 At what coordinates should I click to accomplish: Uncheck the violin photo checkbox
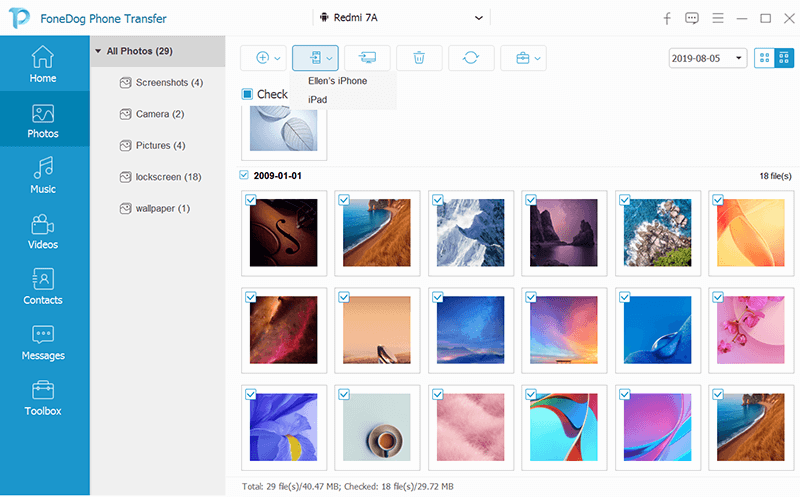[251, 200]
